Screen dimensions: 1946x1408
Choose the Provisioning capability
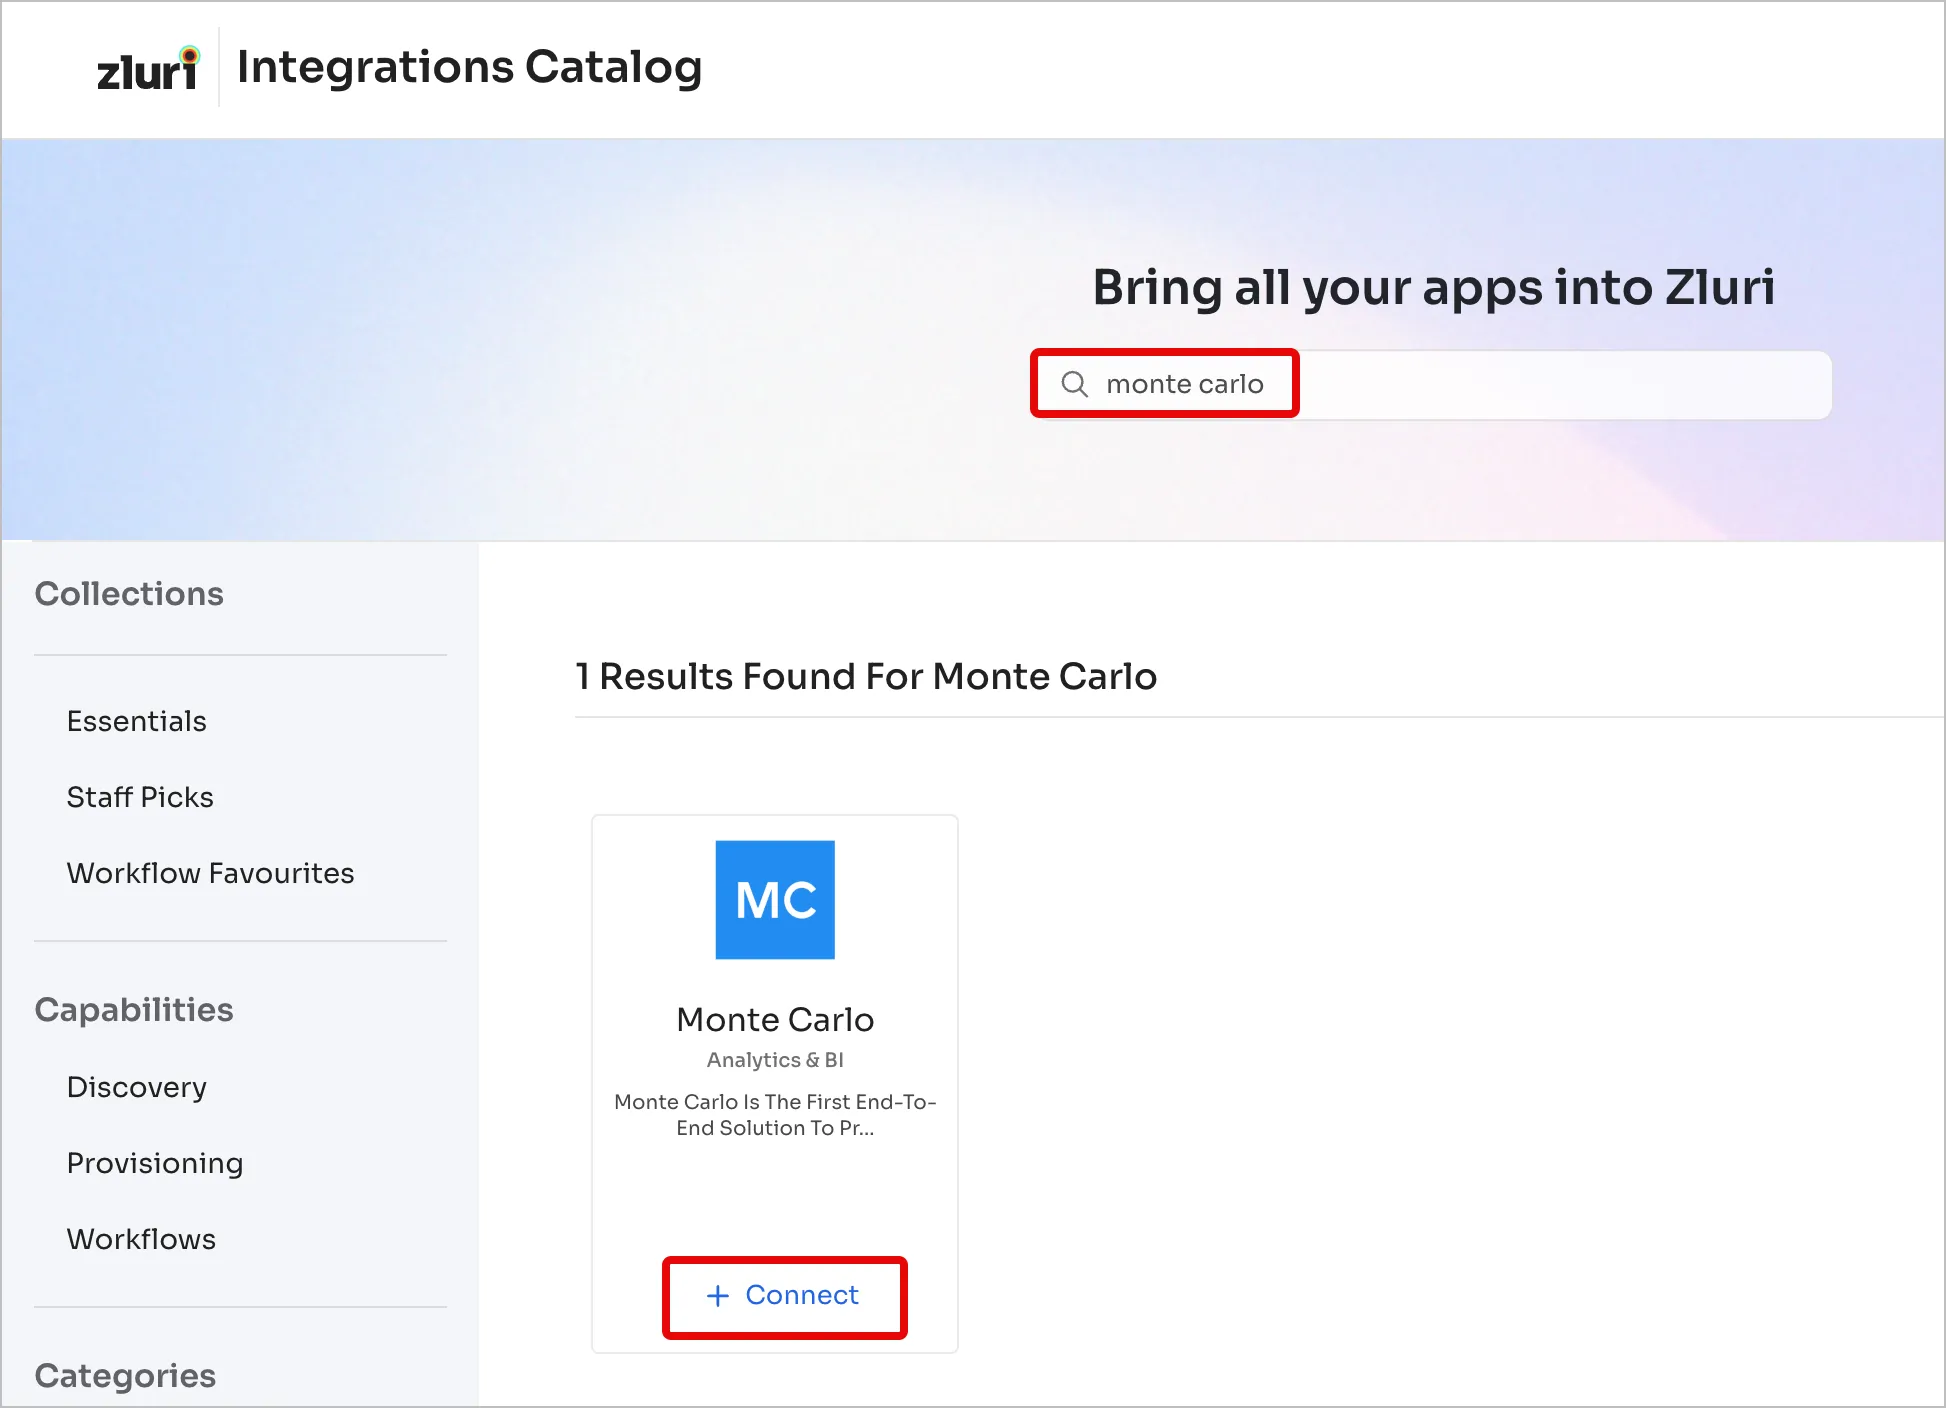[155, 1163]
